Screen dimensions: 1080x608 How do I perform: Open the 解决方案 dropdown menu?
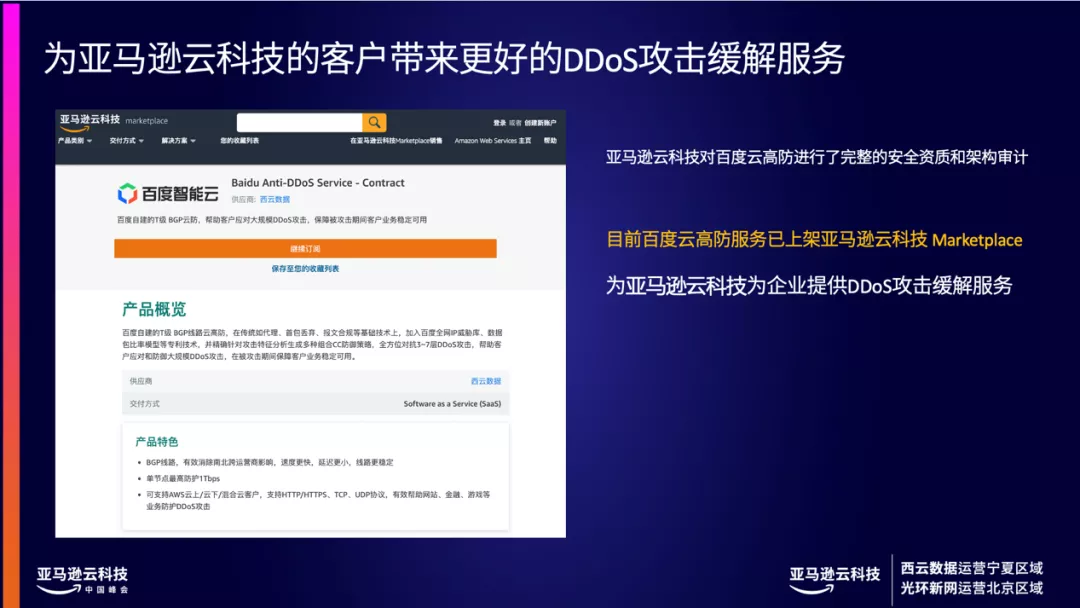click(x=178, y=140)
